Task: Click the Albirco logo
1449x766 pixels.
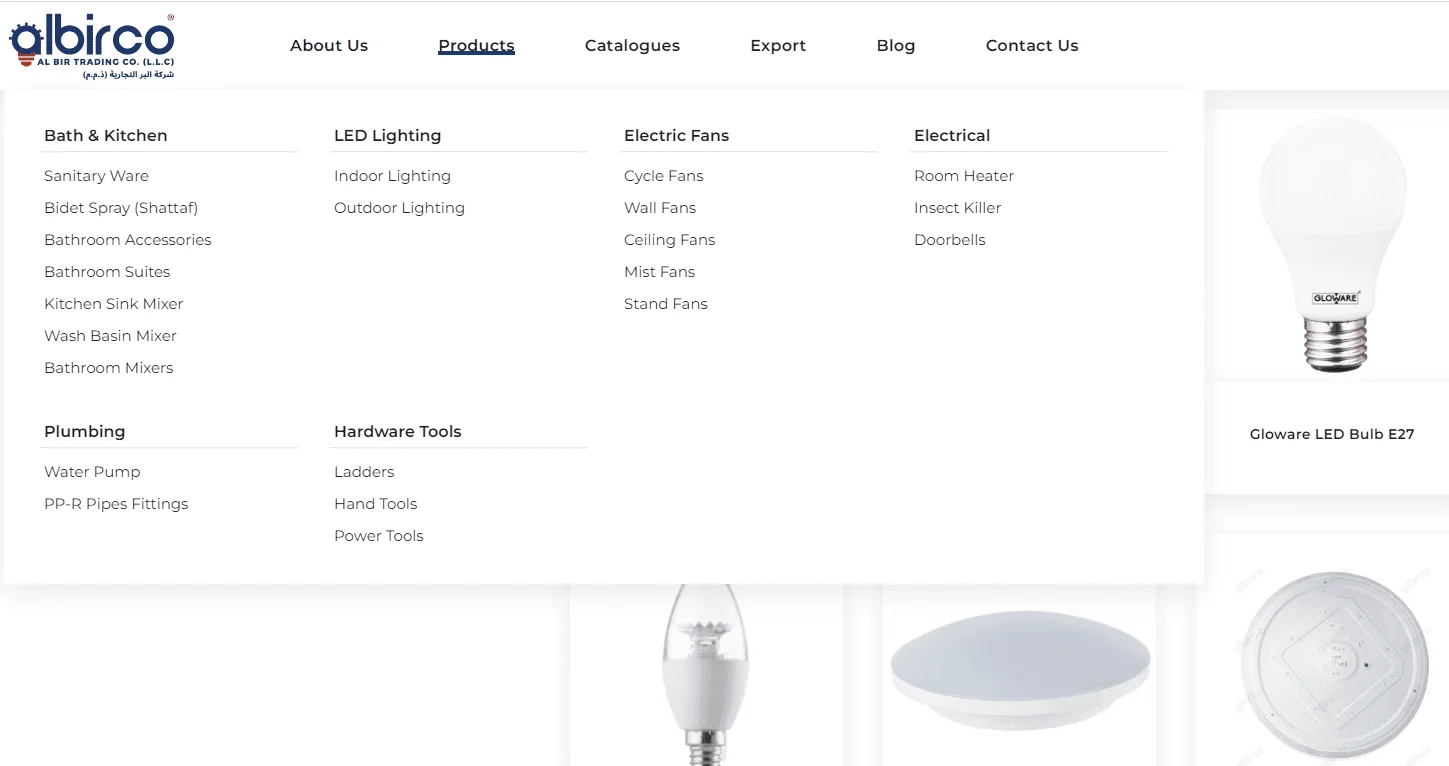Action: point(92,46)
